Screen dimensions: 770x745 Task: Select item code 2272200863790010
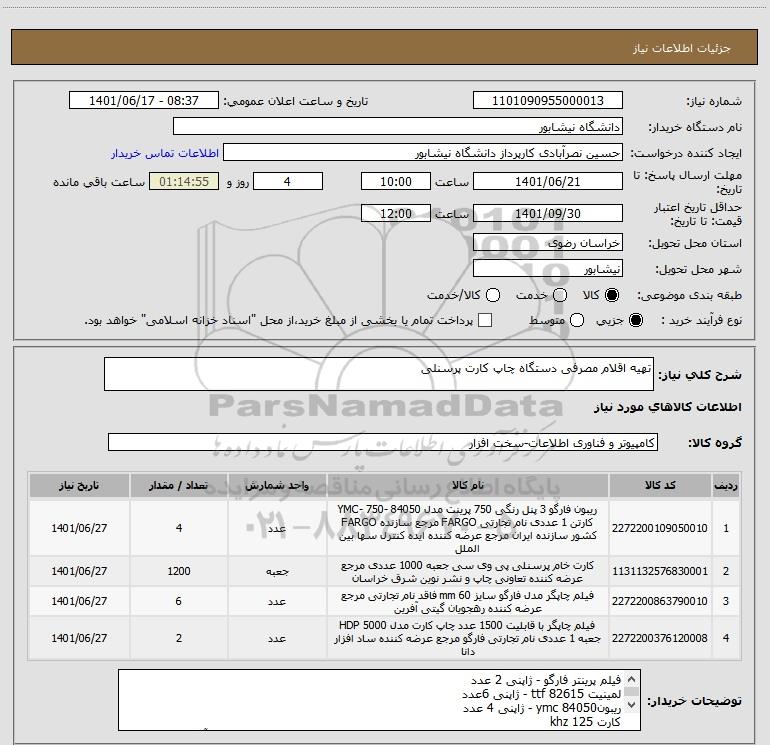[660, 601]
